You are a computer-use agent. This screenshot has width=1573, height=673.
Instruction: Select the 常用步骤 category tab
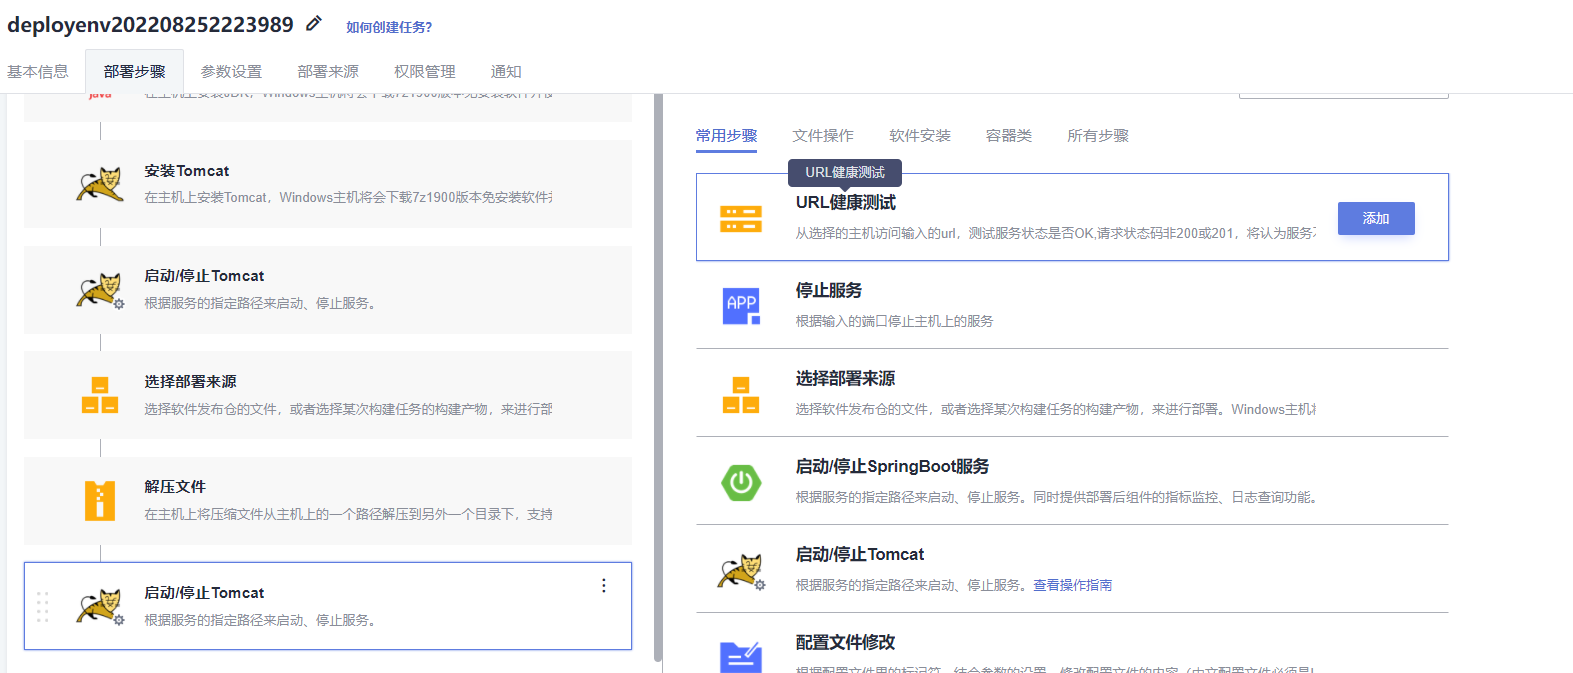click(726, 135)
